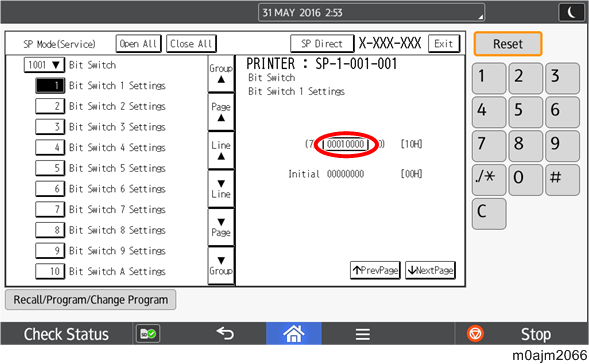
Task: Exit SP Mode
Action: coord(444,44)
